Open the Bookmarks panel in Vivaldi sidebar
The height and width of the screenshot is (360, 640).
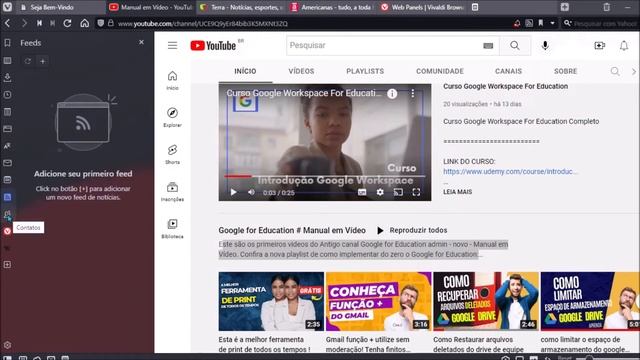[7, 43]
